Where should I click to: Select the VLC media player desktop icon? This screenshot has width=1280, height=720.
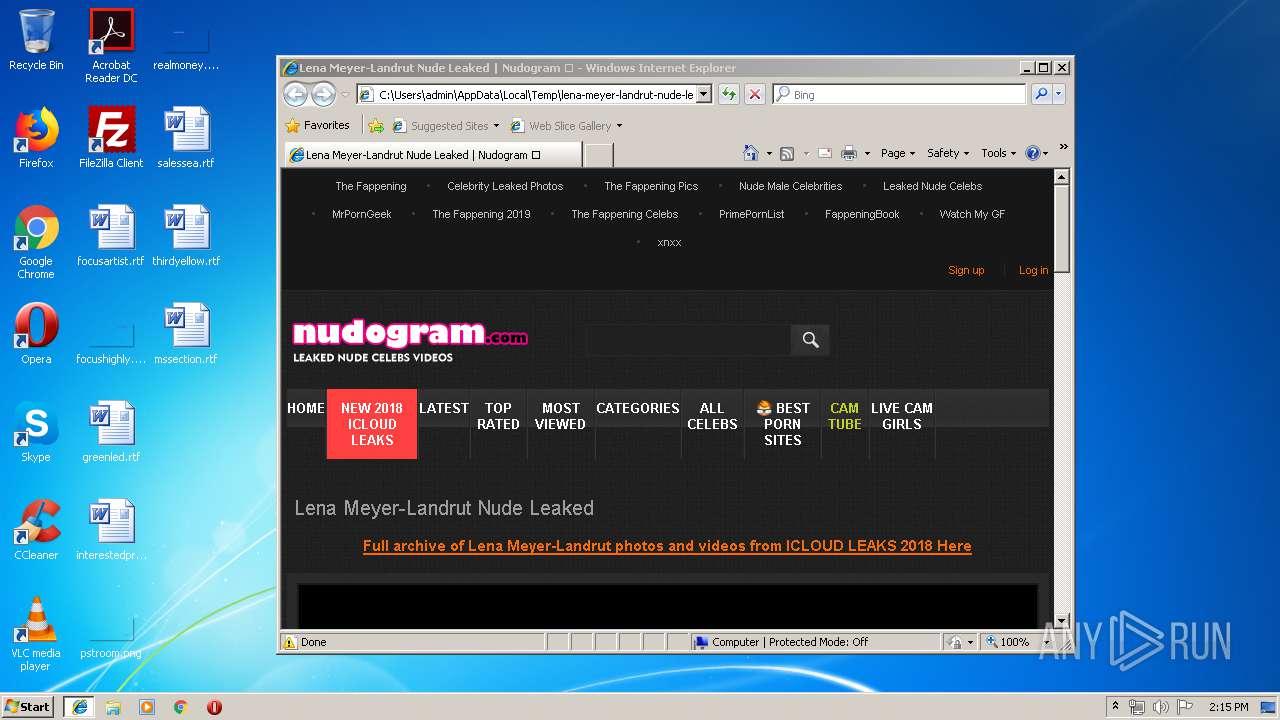click(36, 634)
